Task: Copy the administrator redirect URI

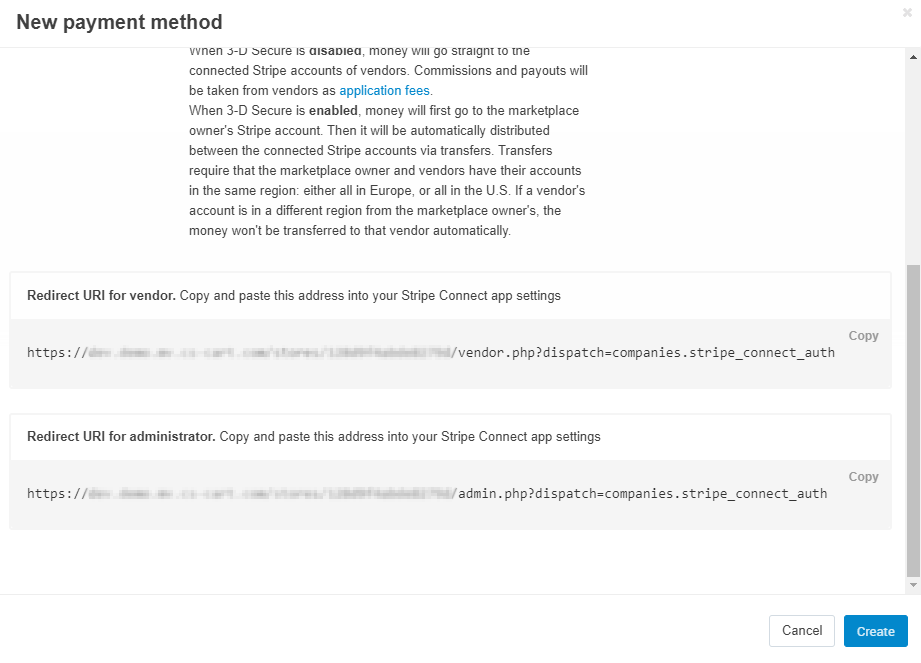Action: pos(863,476)
